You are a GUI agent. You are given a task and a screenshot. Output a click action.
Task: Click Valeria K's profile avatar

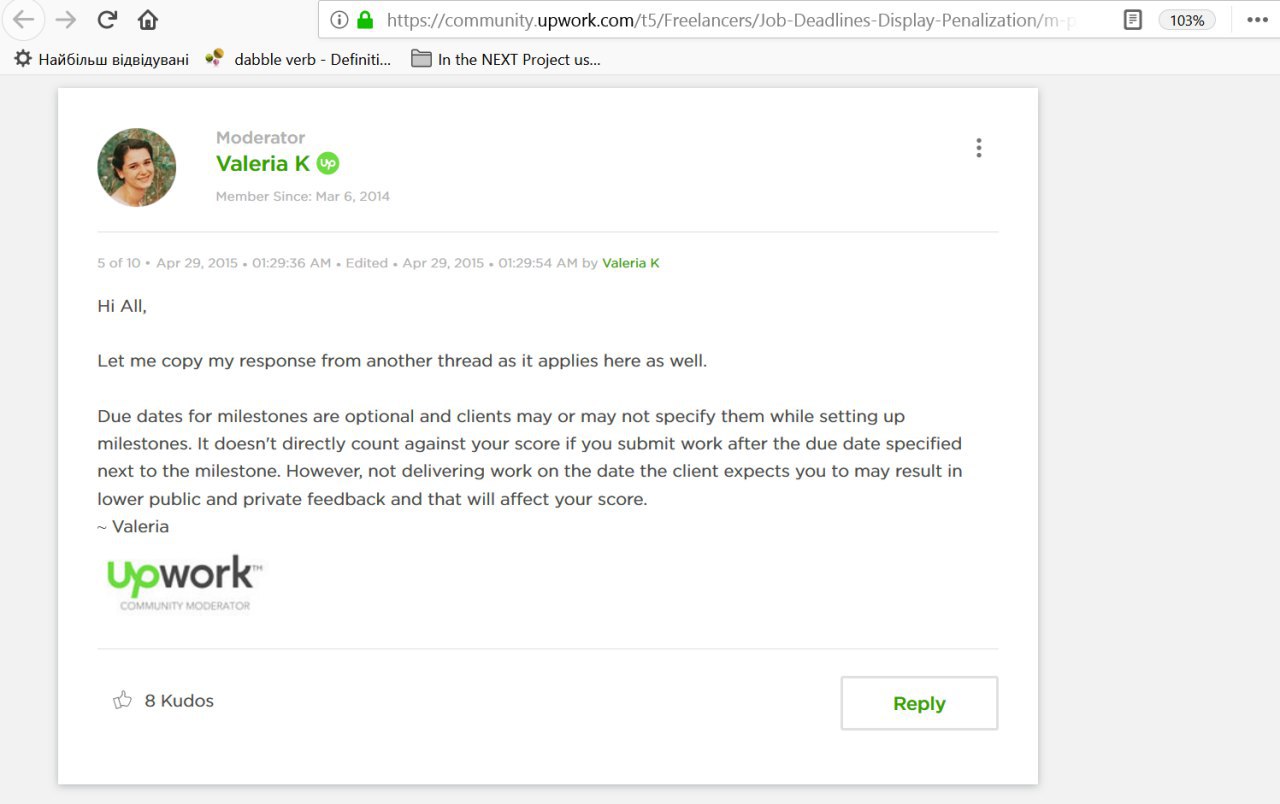pos(137,167)
